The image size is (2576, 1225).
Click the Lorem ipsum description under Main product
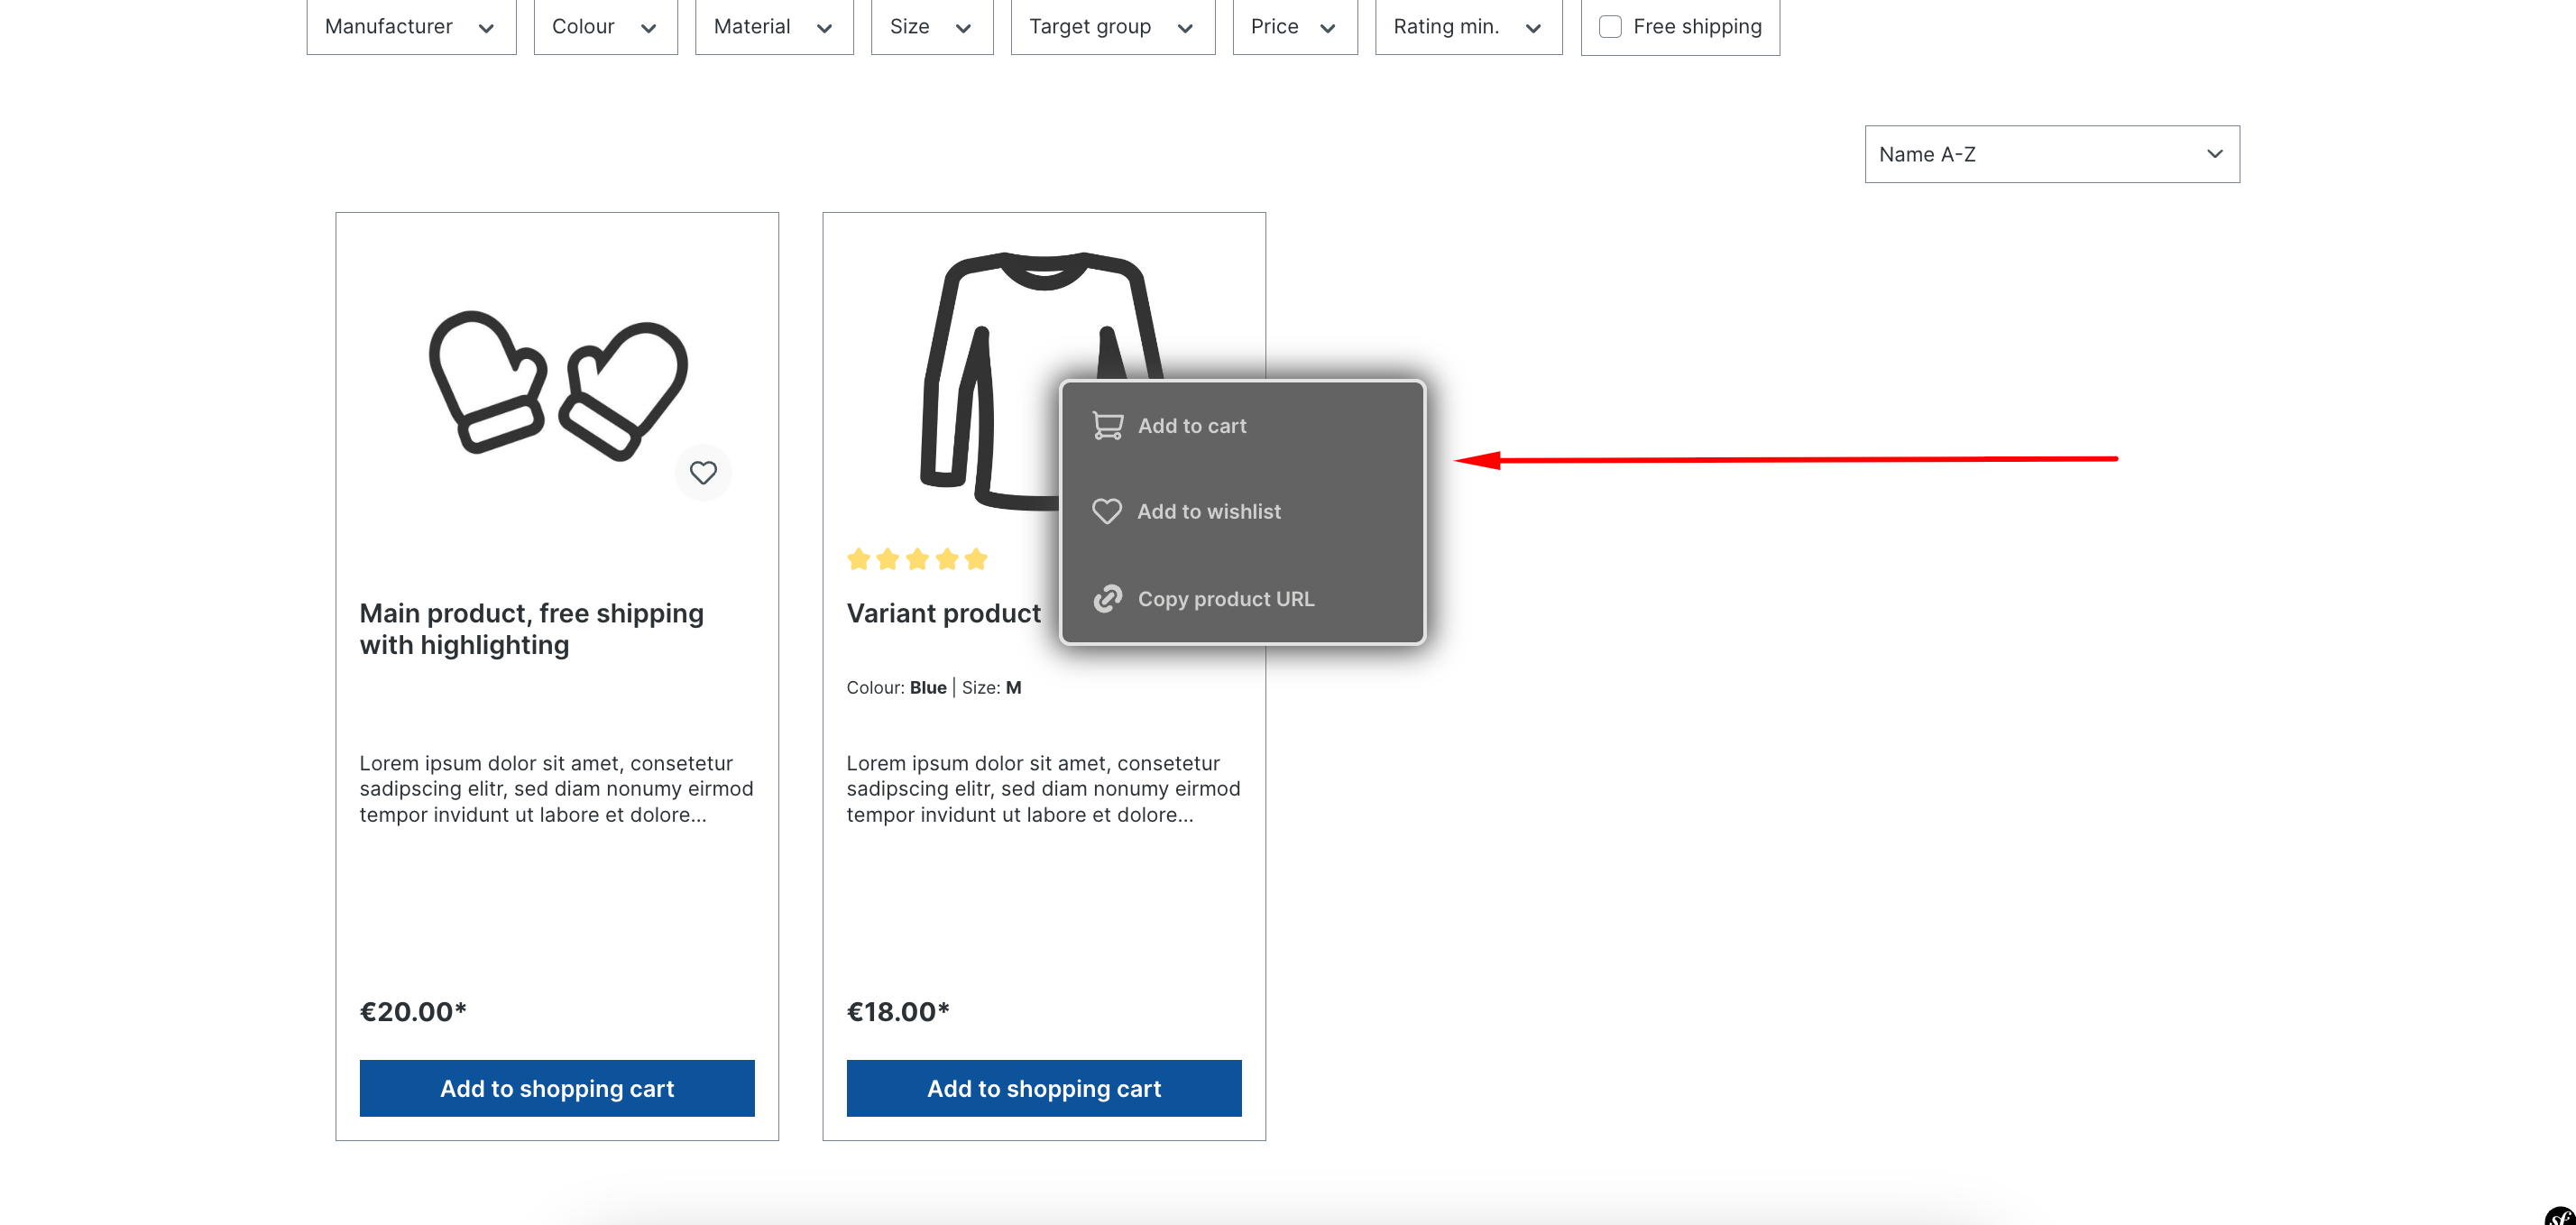(556, 789)
